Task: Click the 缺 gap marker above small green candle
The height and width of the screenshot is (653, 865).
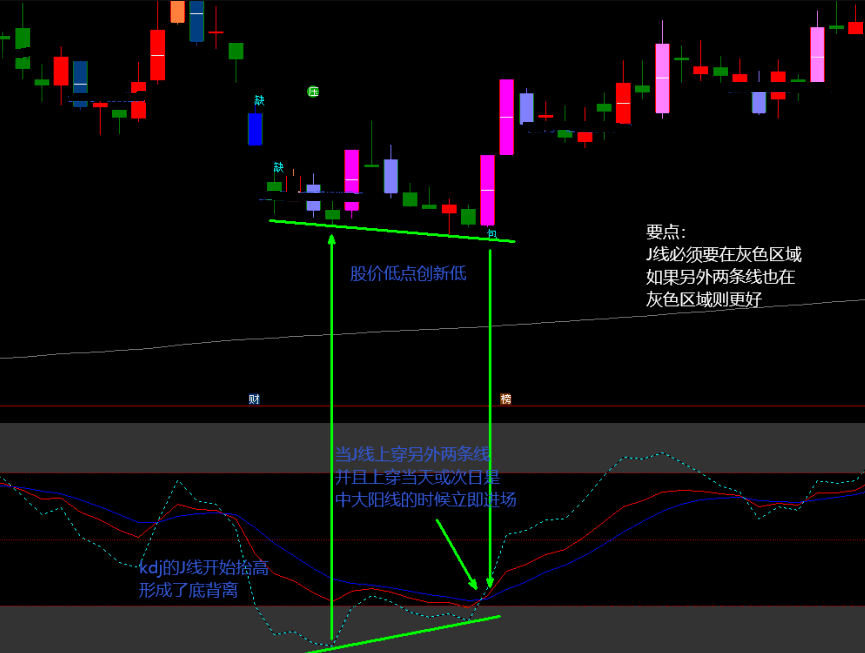Action: click(279, 167)
